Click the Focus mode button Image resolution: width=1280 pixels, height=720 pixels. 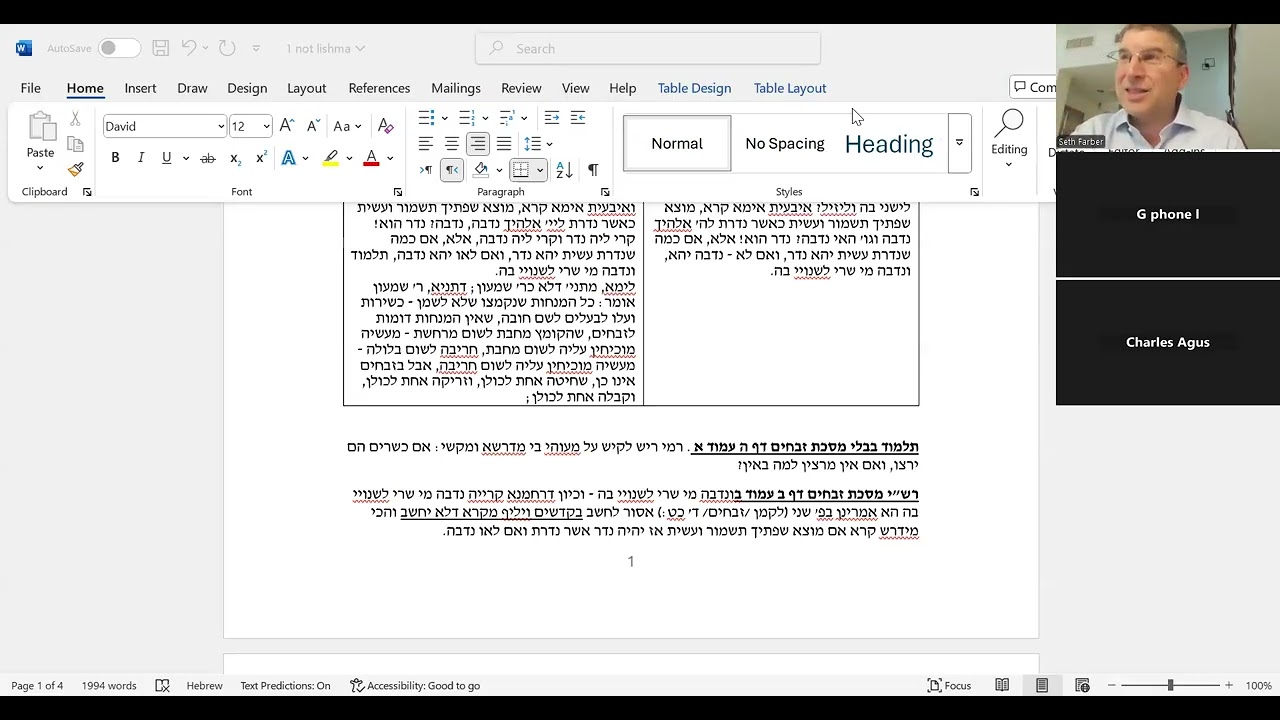950,685
